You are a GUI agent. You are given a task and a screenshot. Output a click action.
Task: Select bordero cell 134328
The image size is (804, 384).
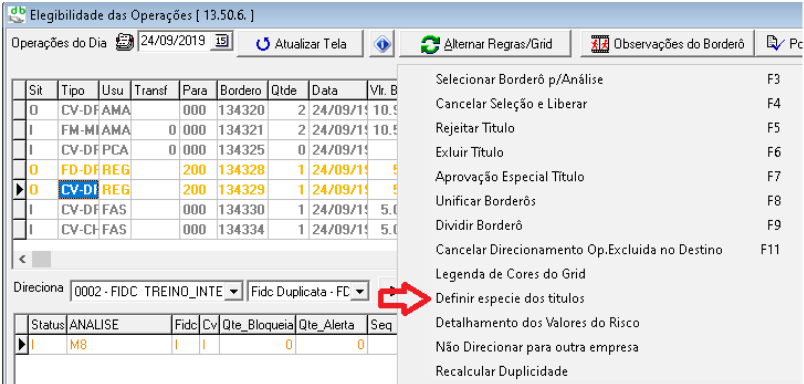242,170
